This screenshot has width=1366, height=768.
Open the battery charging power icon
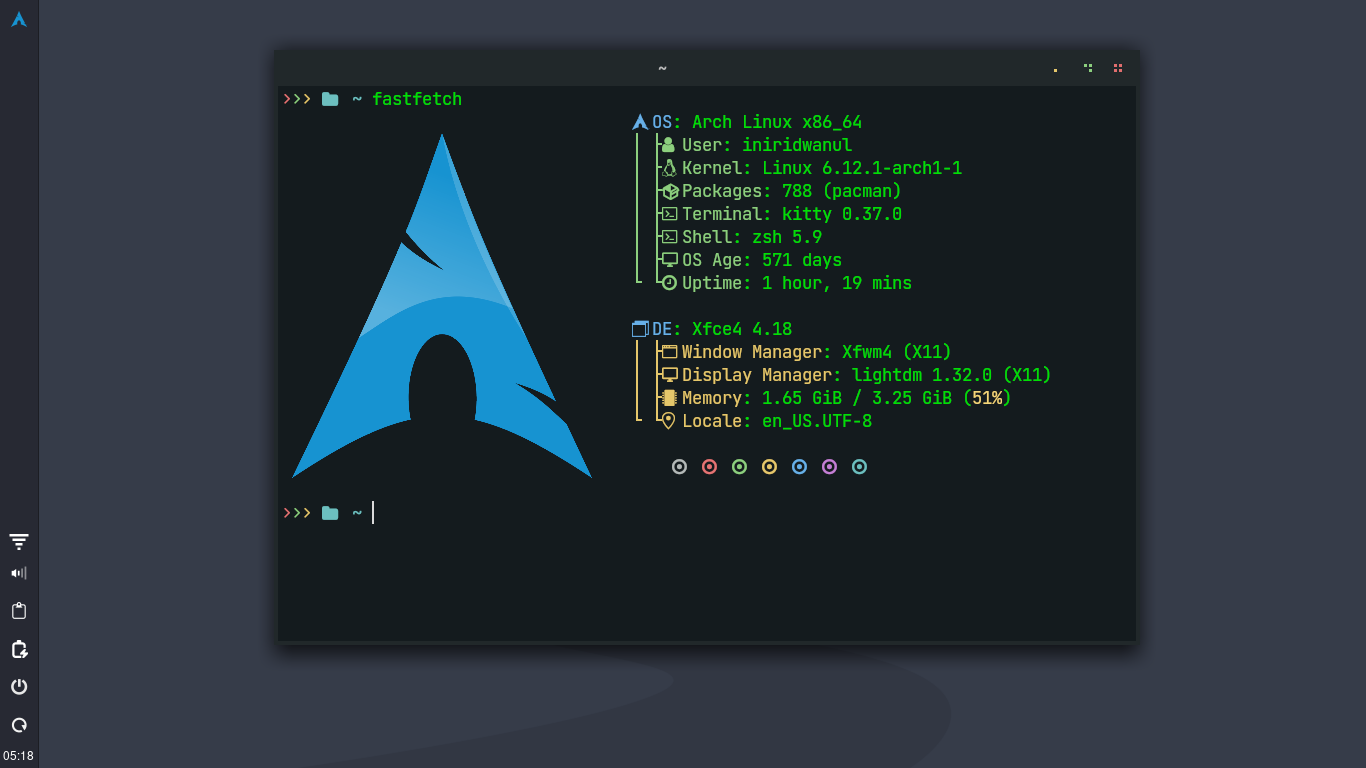click(x=19, y=649)
